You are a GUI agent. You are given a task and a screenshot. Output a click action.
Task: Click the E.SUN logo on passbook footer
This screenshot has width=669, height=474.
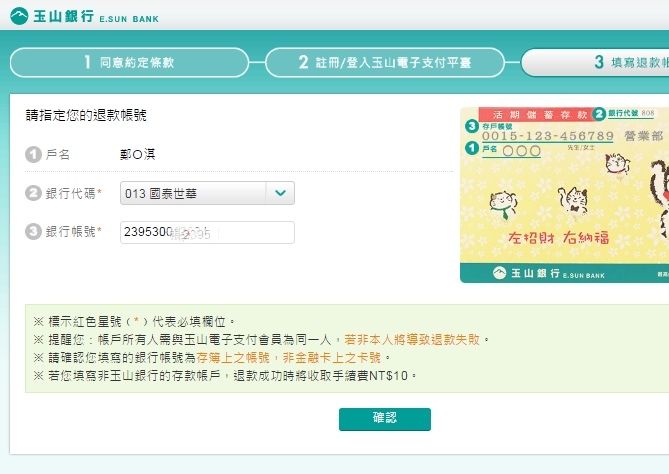pyautogui.click(x=549, y=273)
